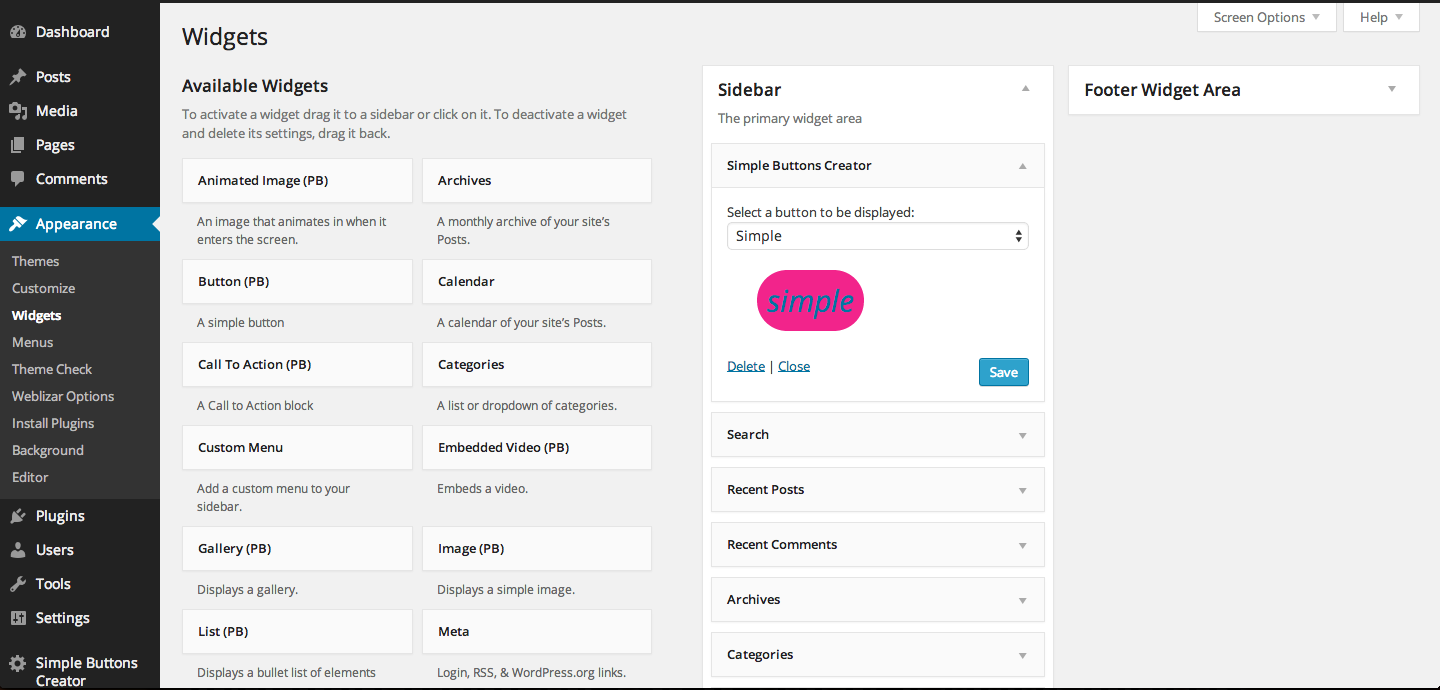The width and height of the screenshot is (1440, 690).
Task: Click the Close widget link
Action: pyautogui.click(x=794, y=366)
